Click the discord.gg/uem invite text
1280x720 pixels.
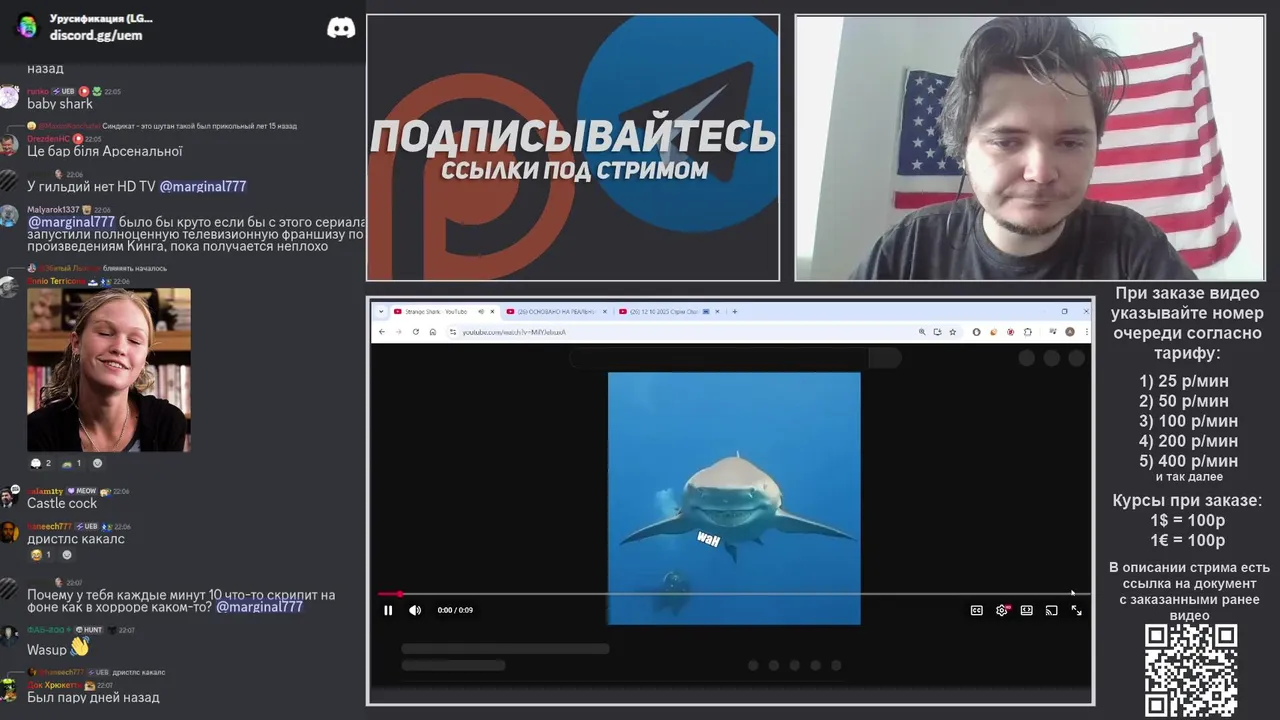pos(96,35)
